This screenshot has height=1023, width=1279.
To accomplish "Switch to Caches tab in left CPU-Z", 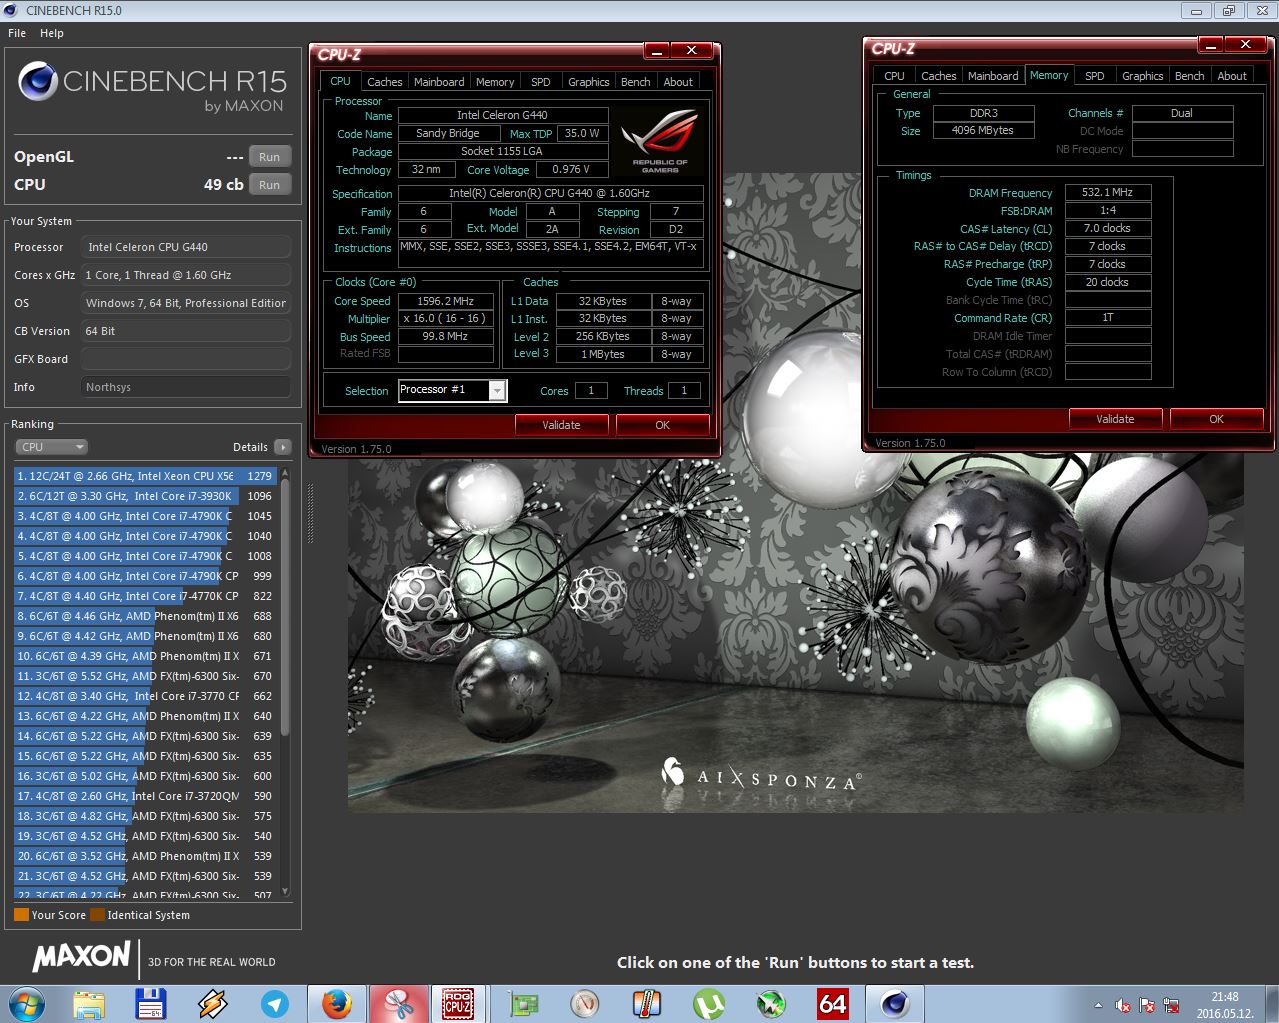I will pyautogui.click(x=384, y=82).
